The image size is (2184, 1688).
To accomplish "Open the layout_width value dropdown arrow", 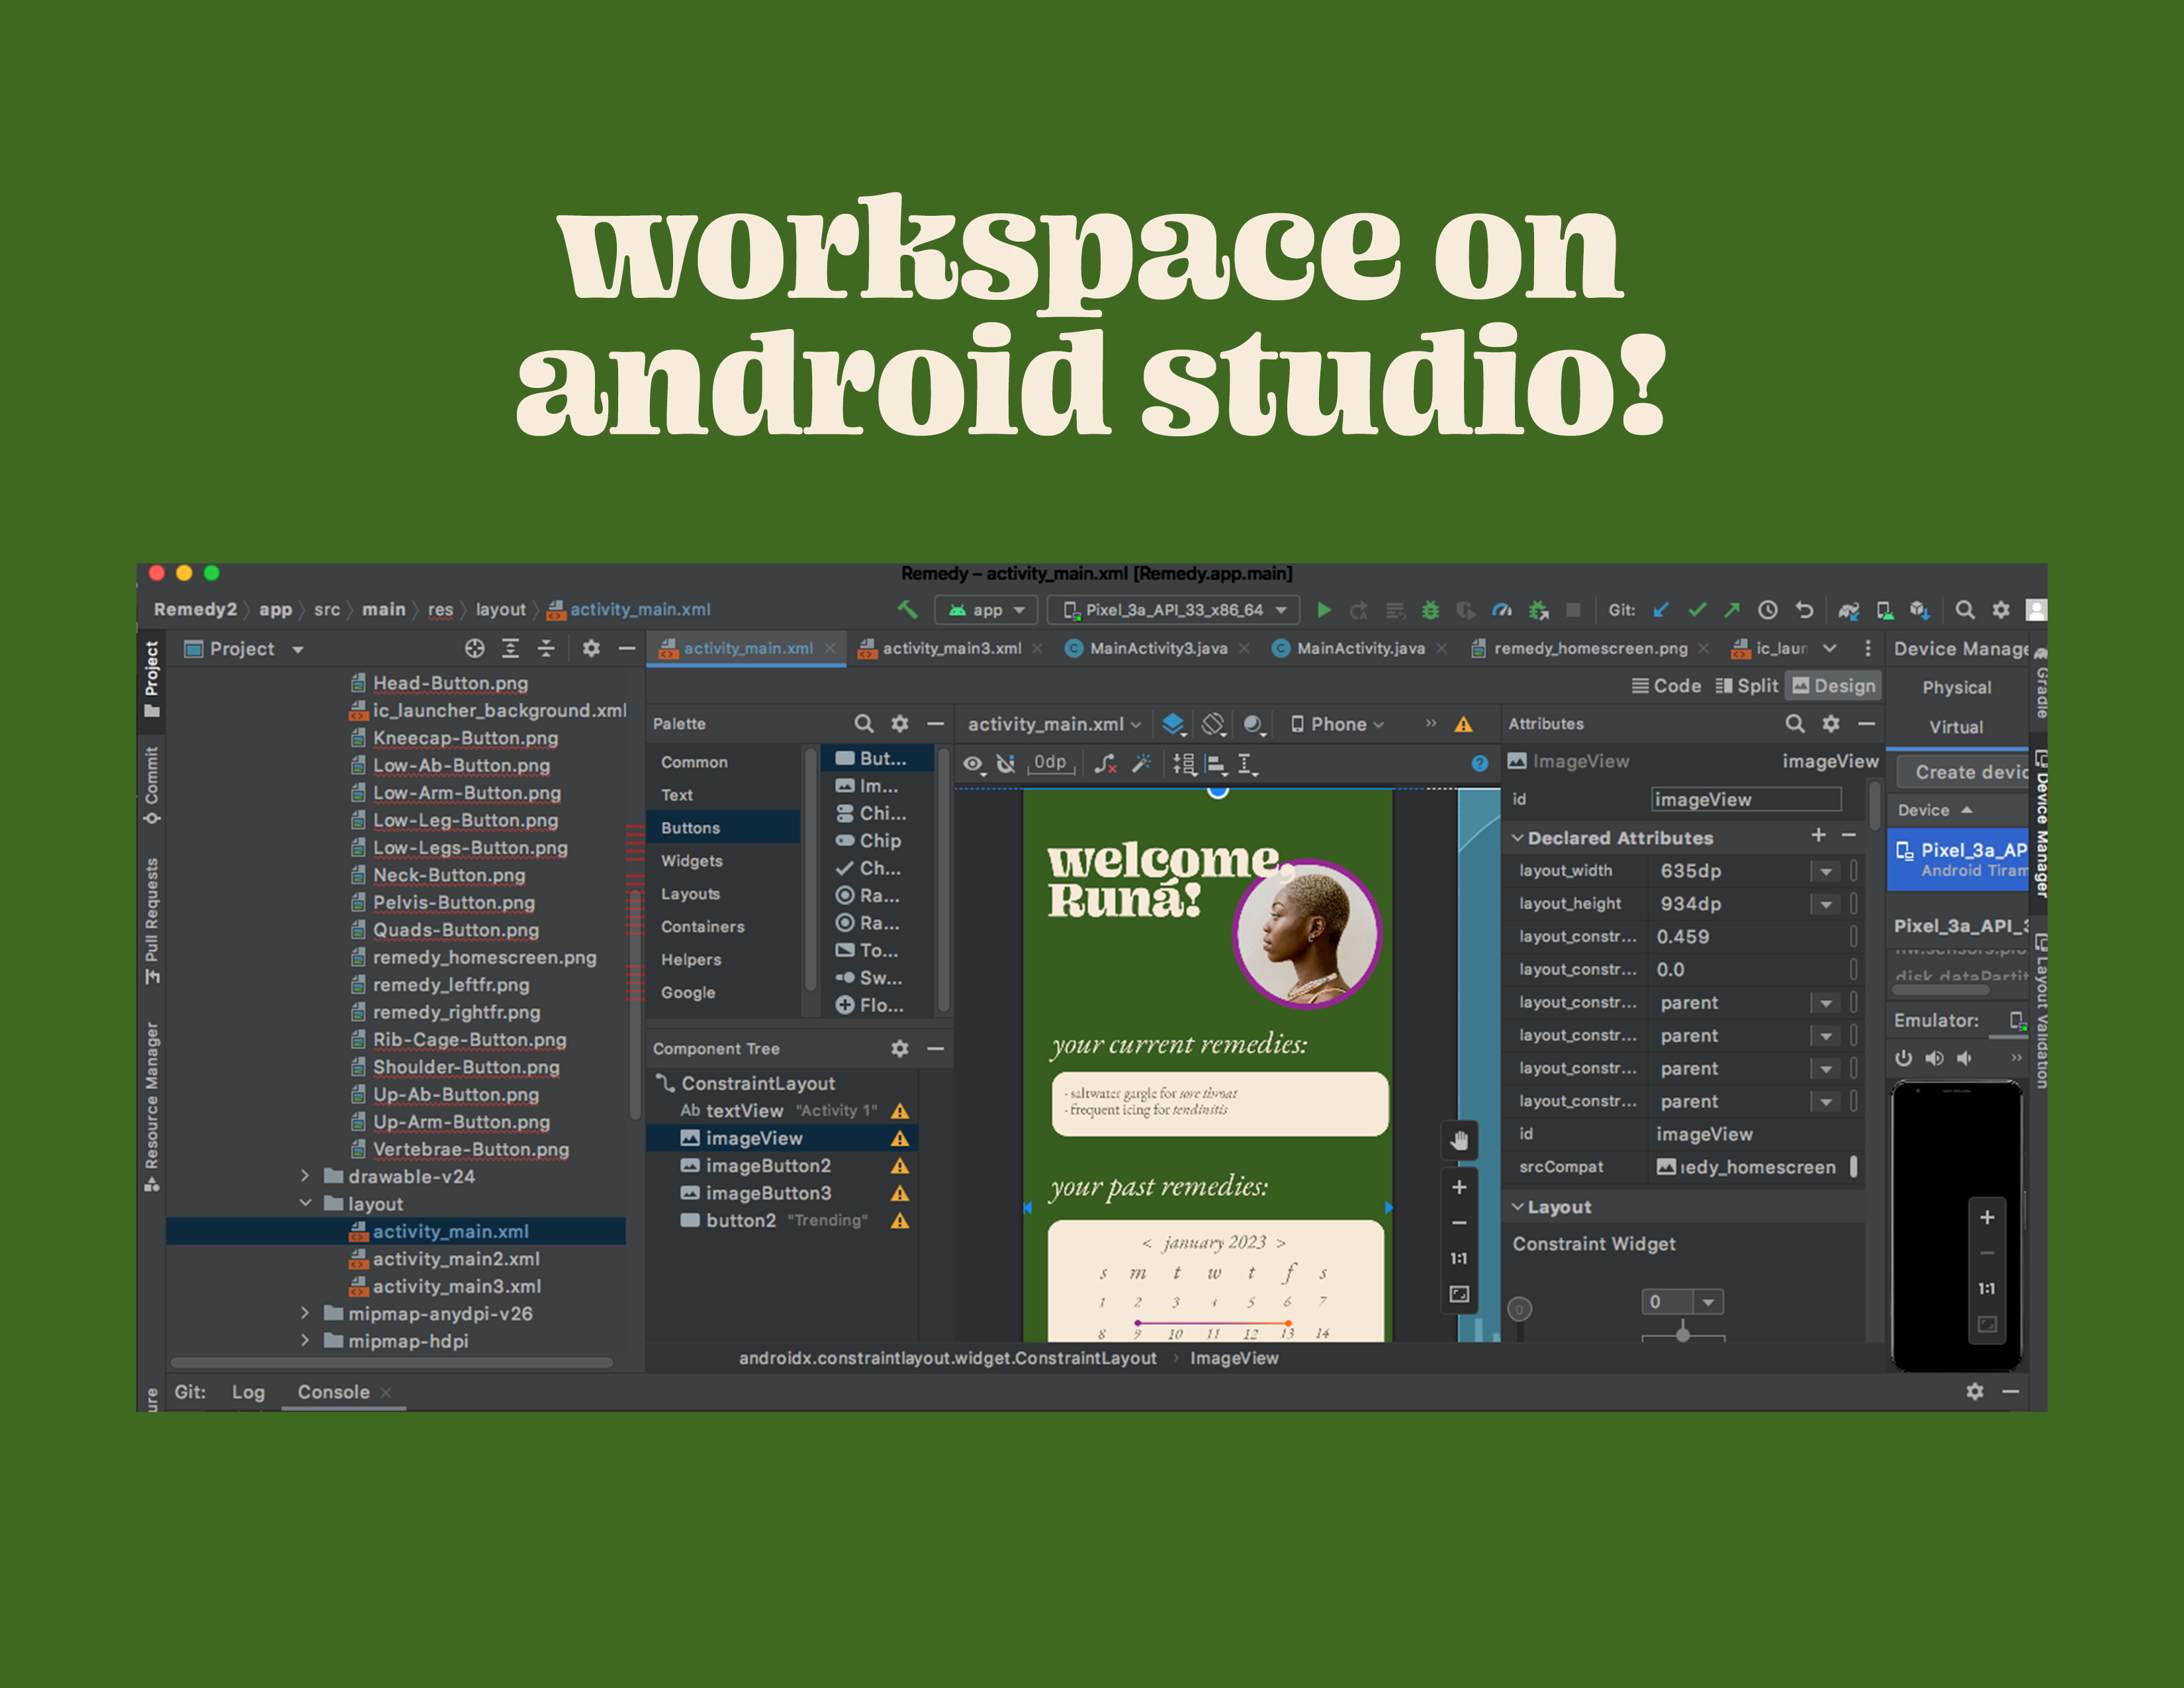I will coord(1826,871).
